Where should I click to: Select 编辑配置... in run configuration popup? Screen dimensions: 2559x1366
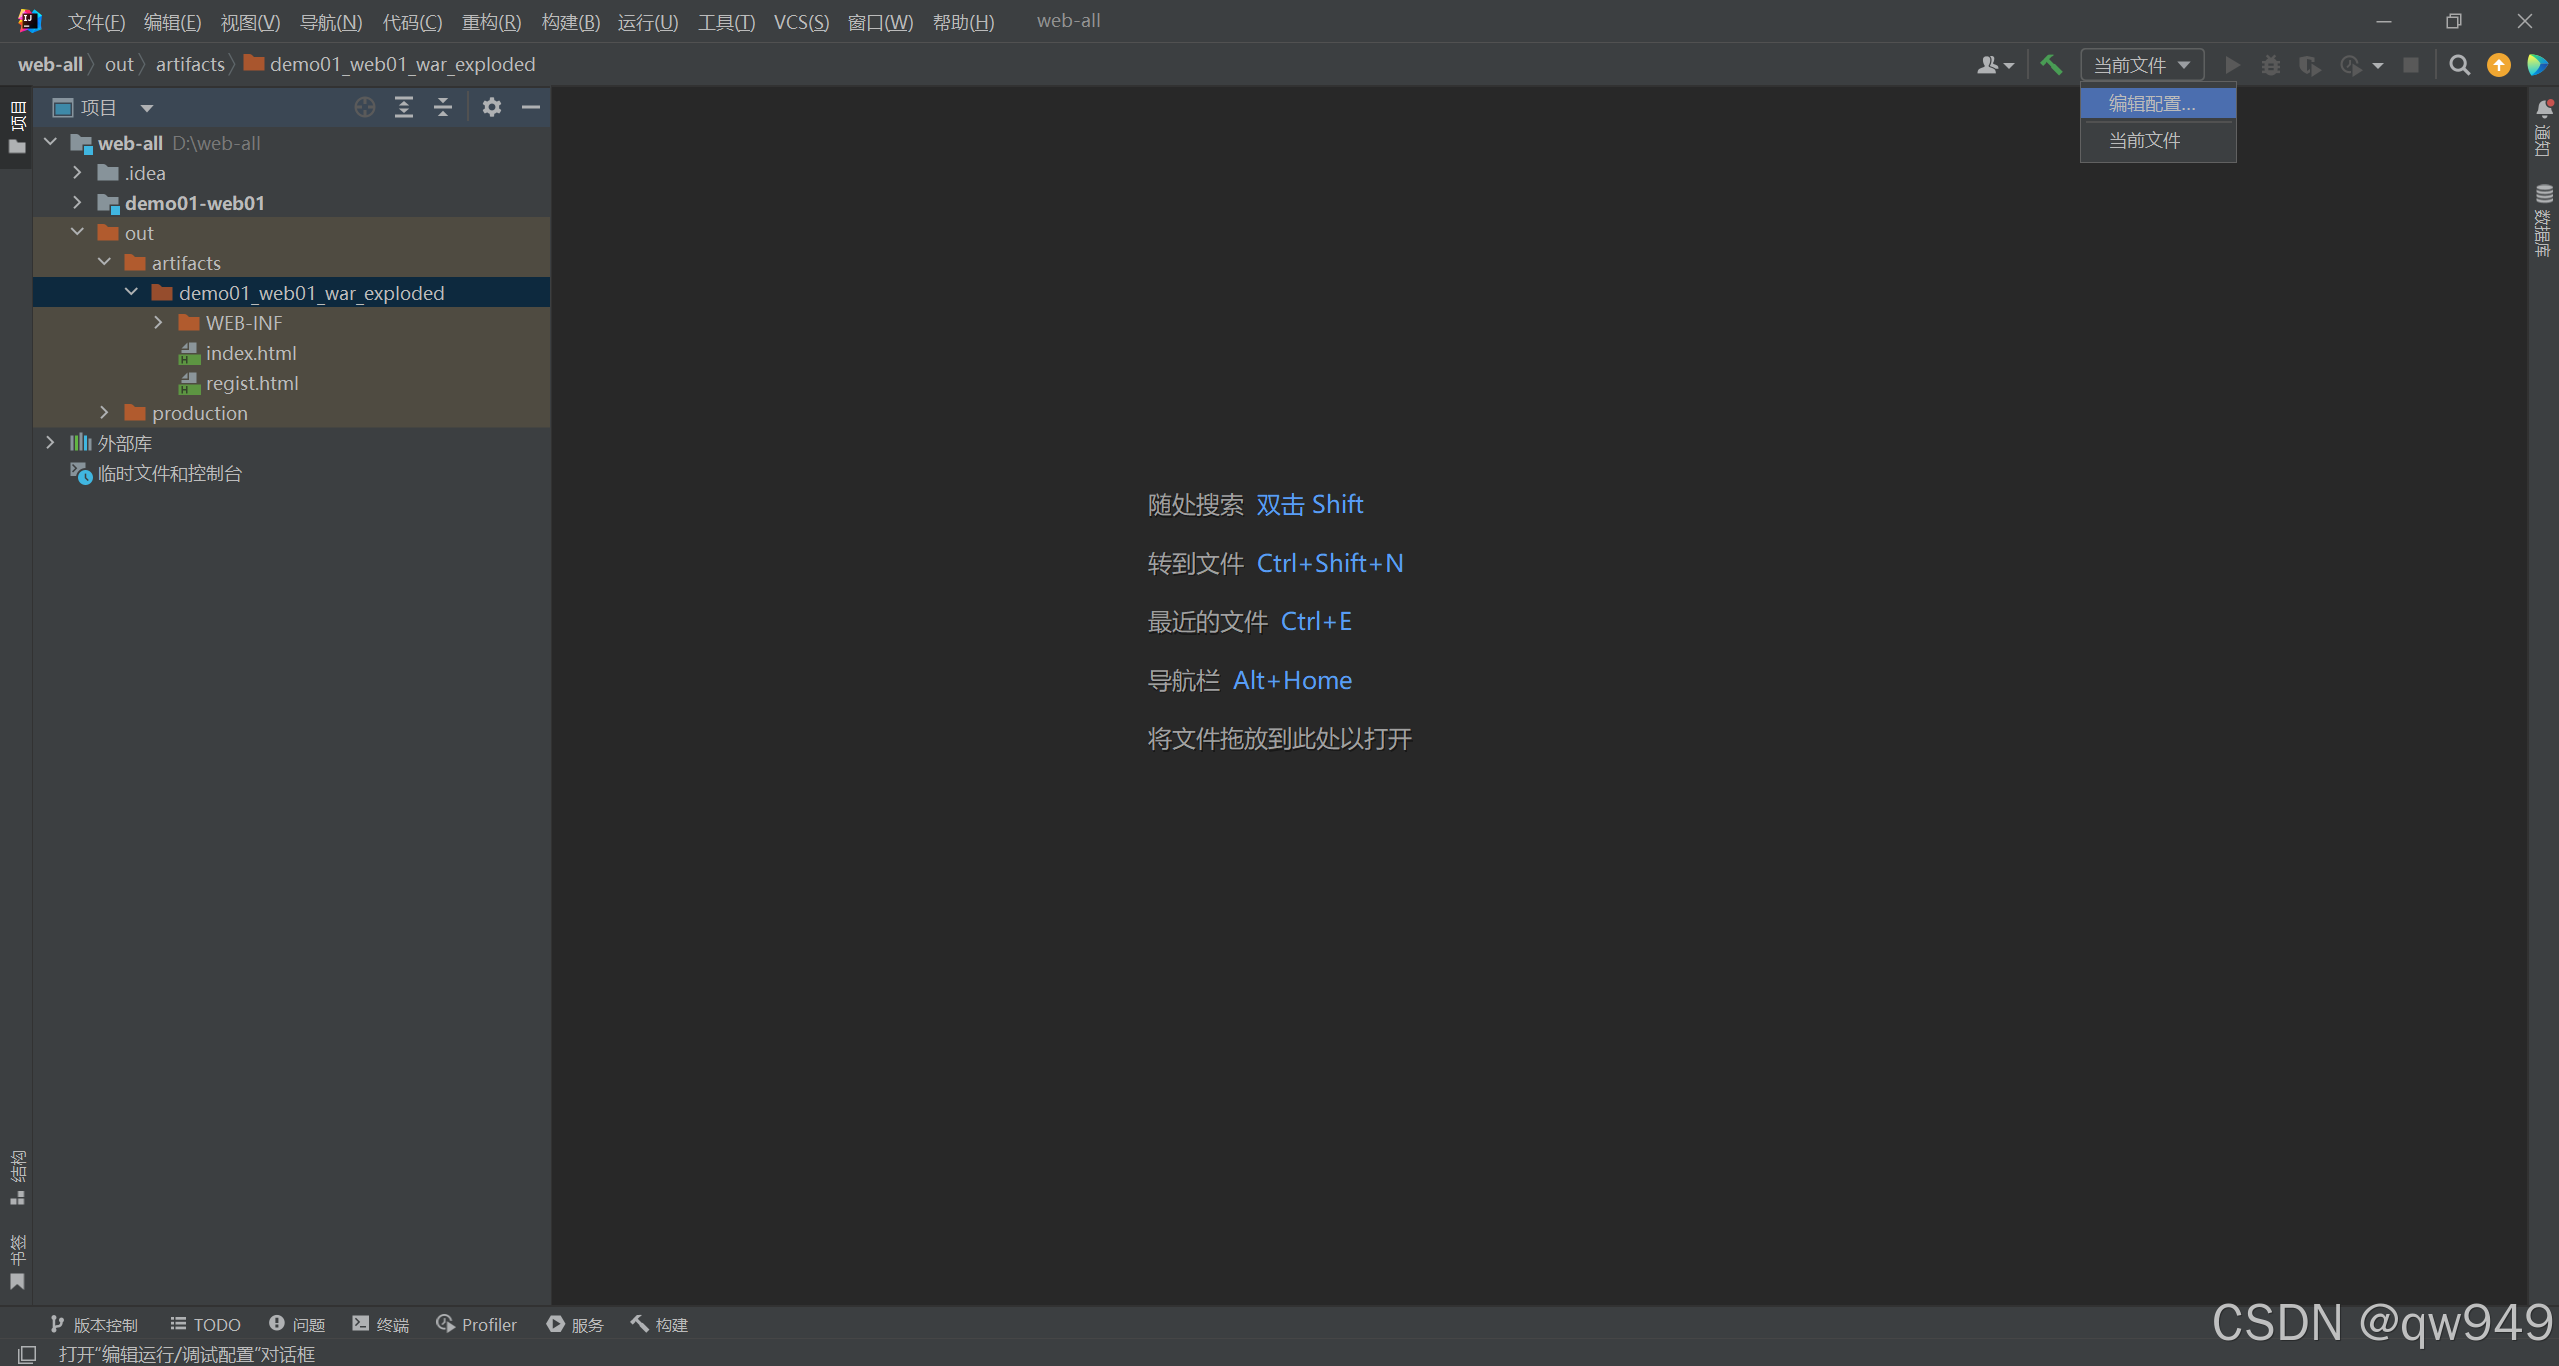click(x=2152, y=103)
